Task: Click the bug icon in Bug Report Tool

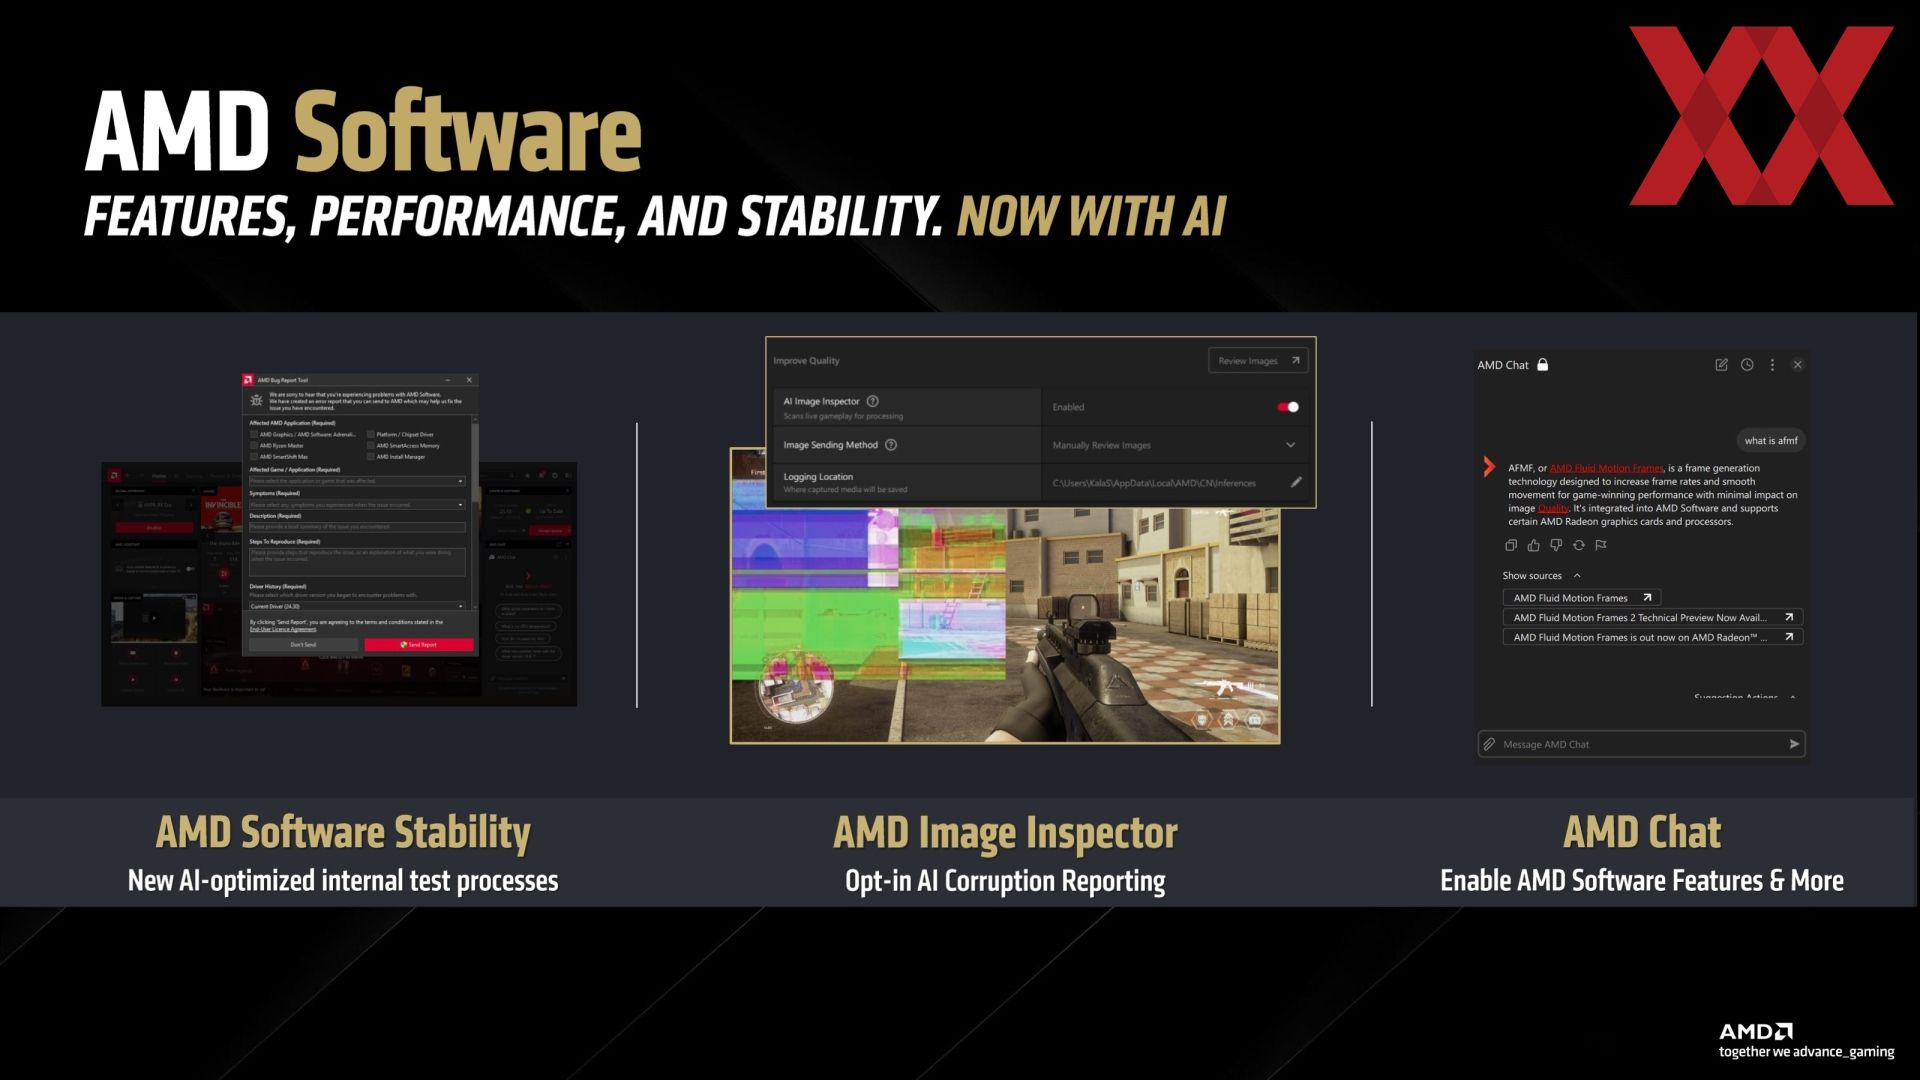Action: coord(257,400)
